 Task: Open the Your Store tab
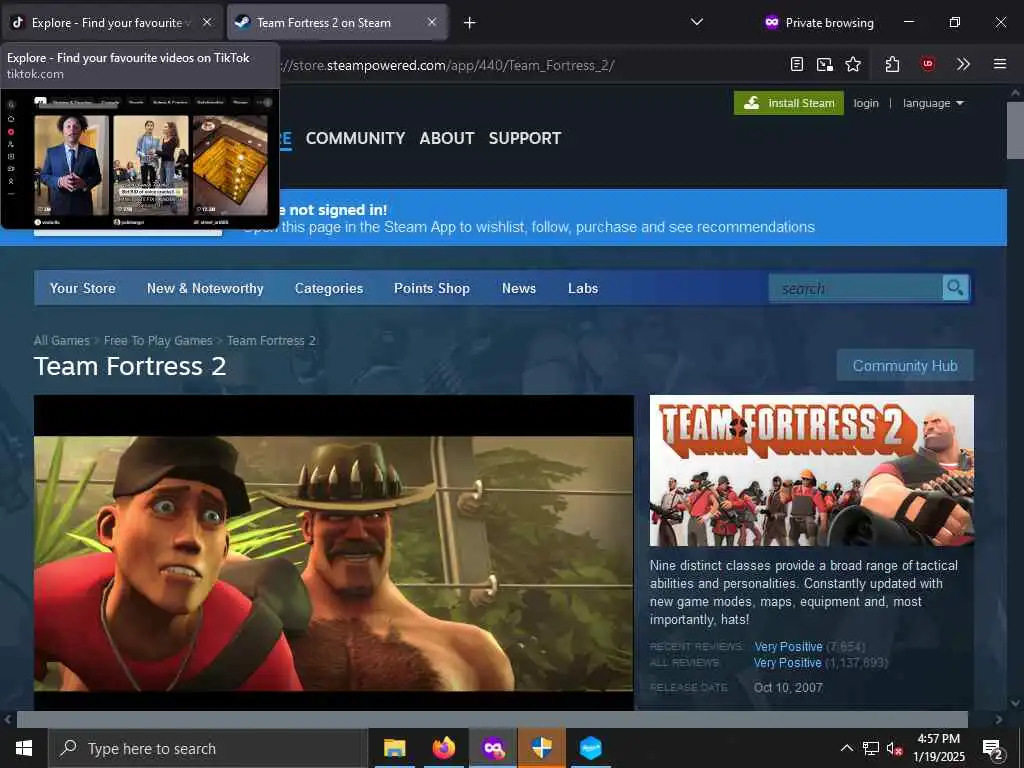82,288
